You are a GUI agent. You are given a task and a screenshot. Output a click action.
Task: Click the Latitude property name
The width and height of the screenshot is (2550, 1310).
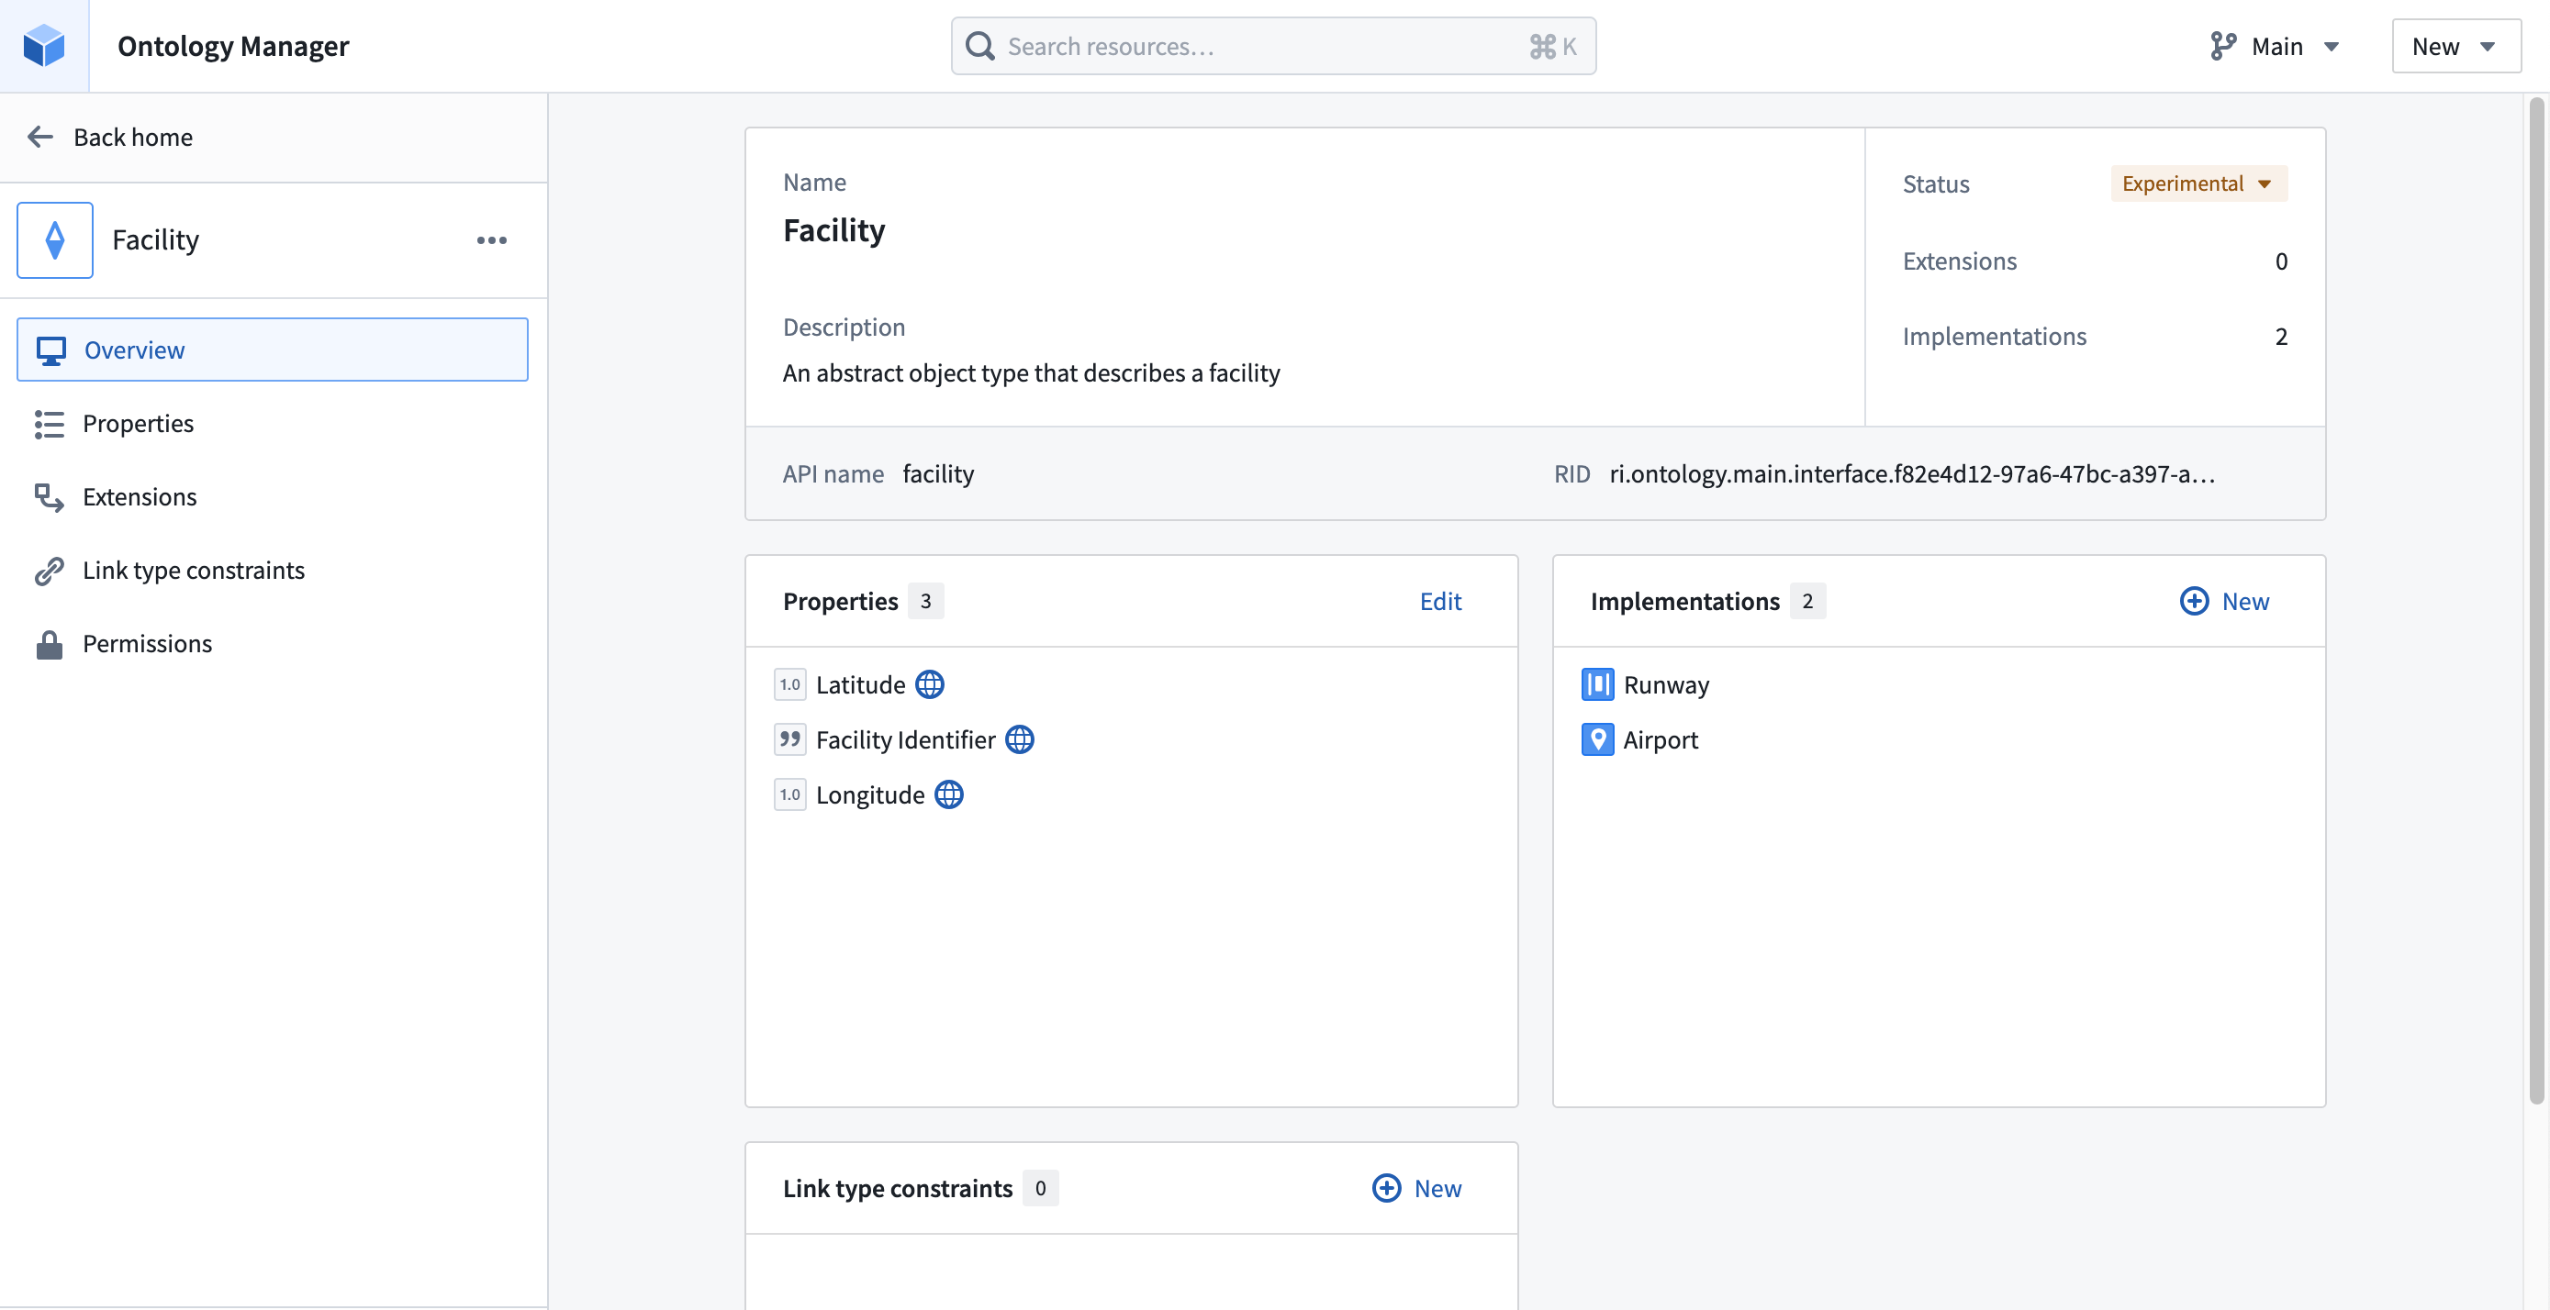(x=860, y=685)
